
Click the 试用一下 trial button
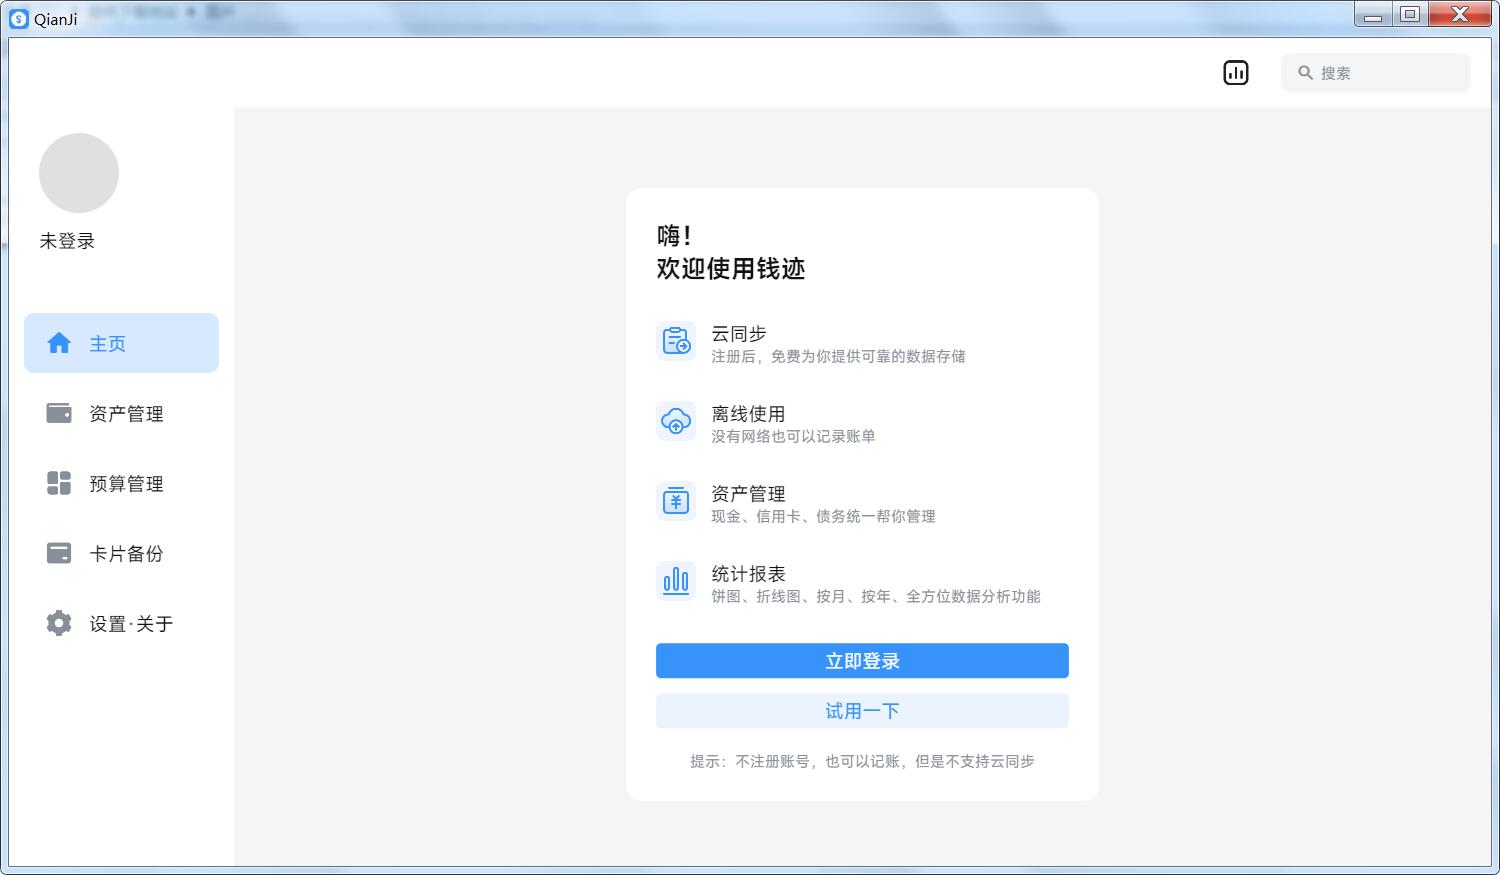(862, 711)
